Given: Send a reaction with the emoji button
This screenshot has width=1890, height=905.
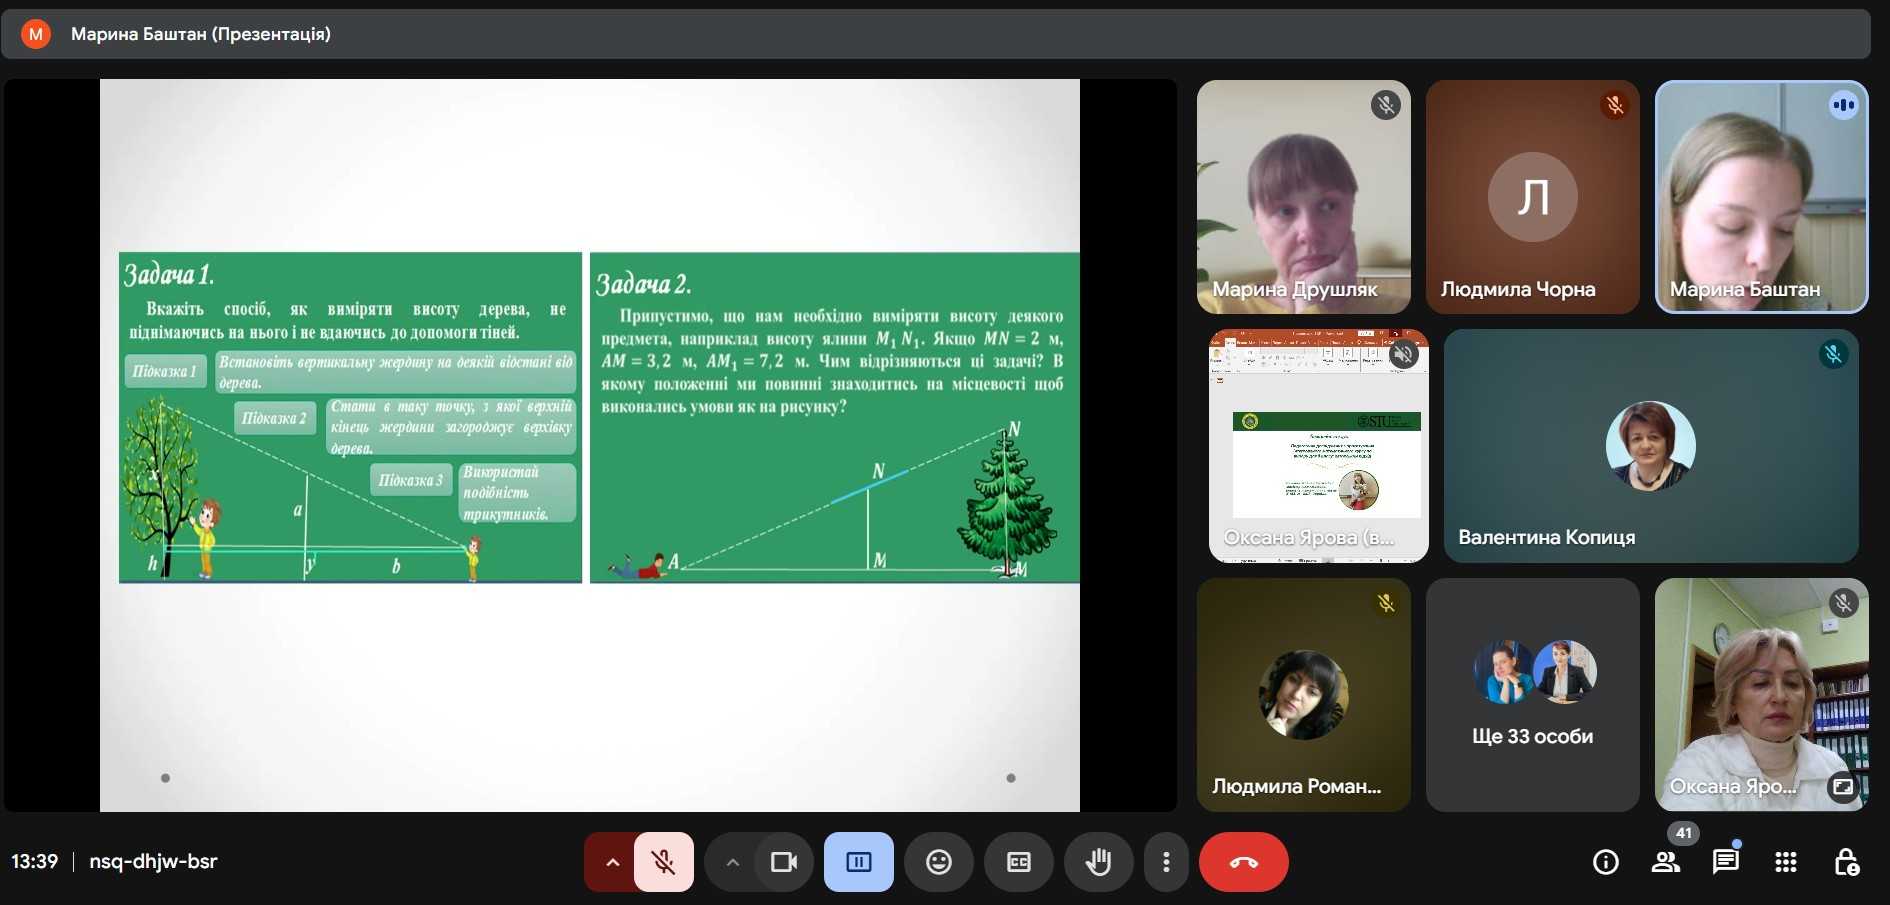Looking at the screenshot, I should pyautogui.click(x=938, y=862).
